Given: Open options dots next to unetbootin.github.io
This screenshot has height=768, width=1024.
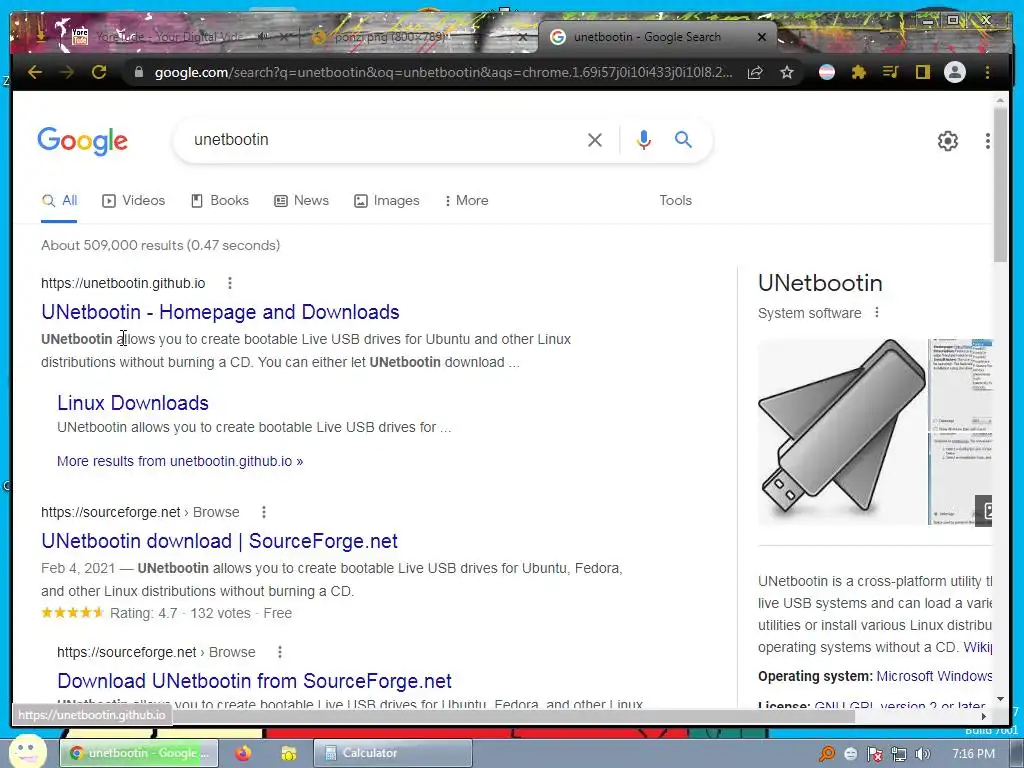Looking at the screenshot, I should coord(229,283).
